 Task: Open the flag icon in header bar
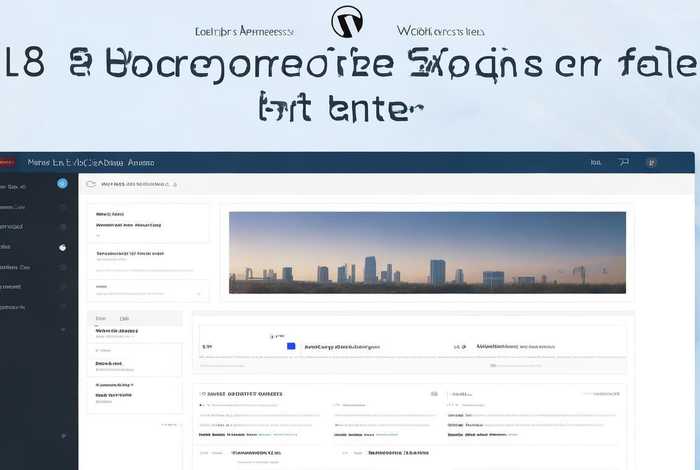tap(624, 162)
